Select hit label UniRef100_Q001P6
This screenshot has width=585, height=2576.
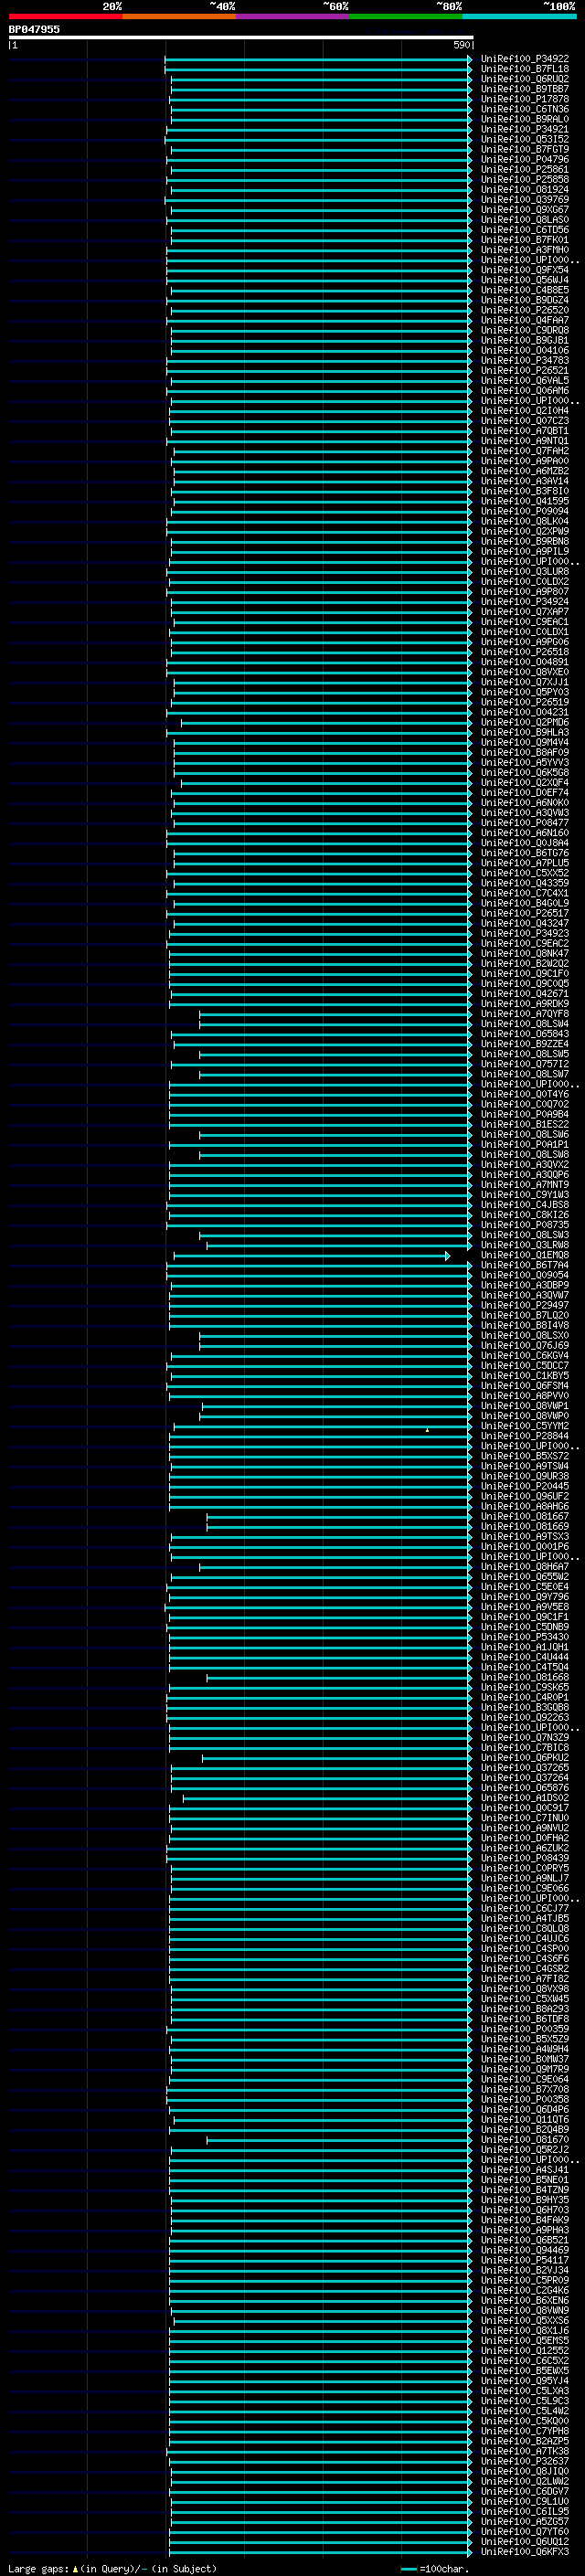[x=524, y=1546]
